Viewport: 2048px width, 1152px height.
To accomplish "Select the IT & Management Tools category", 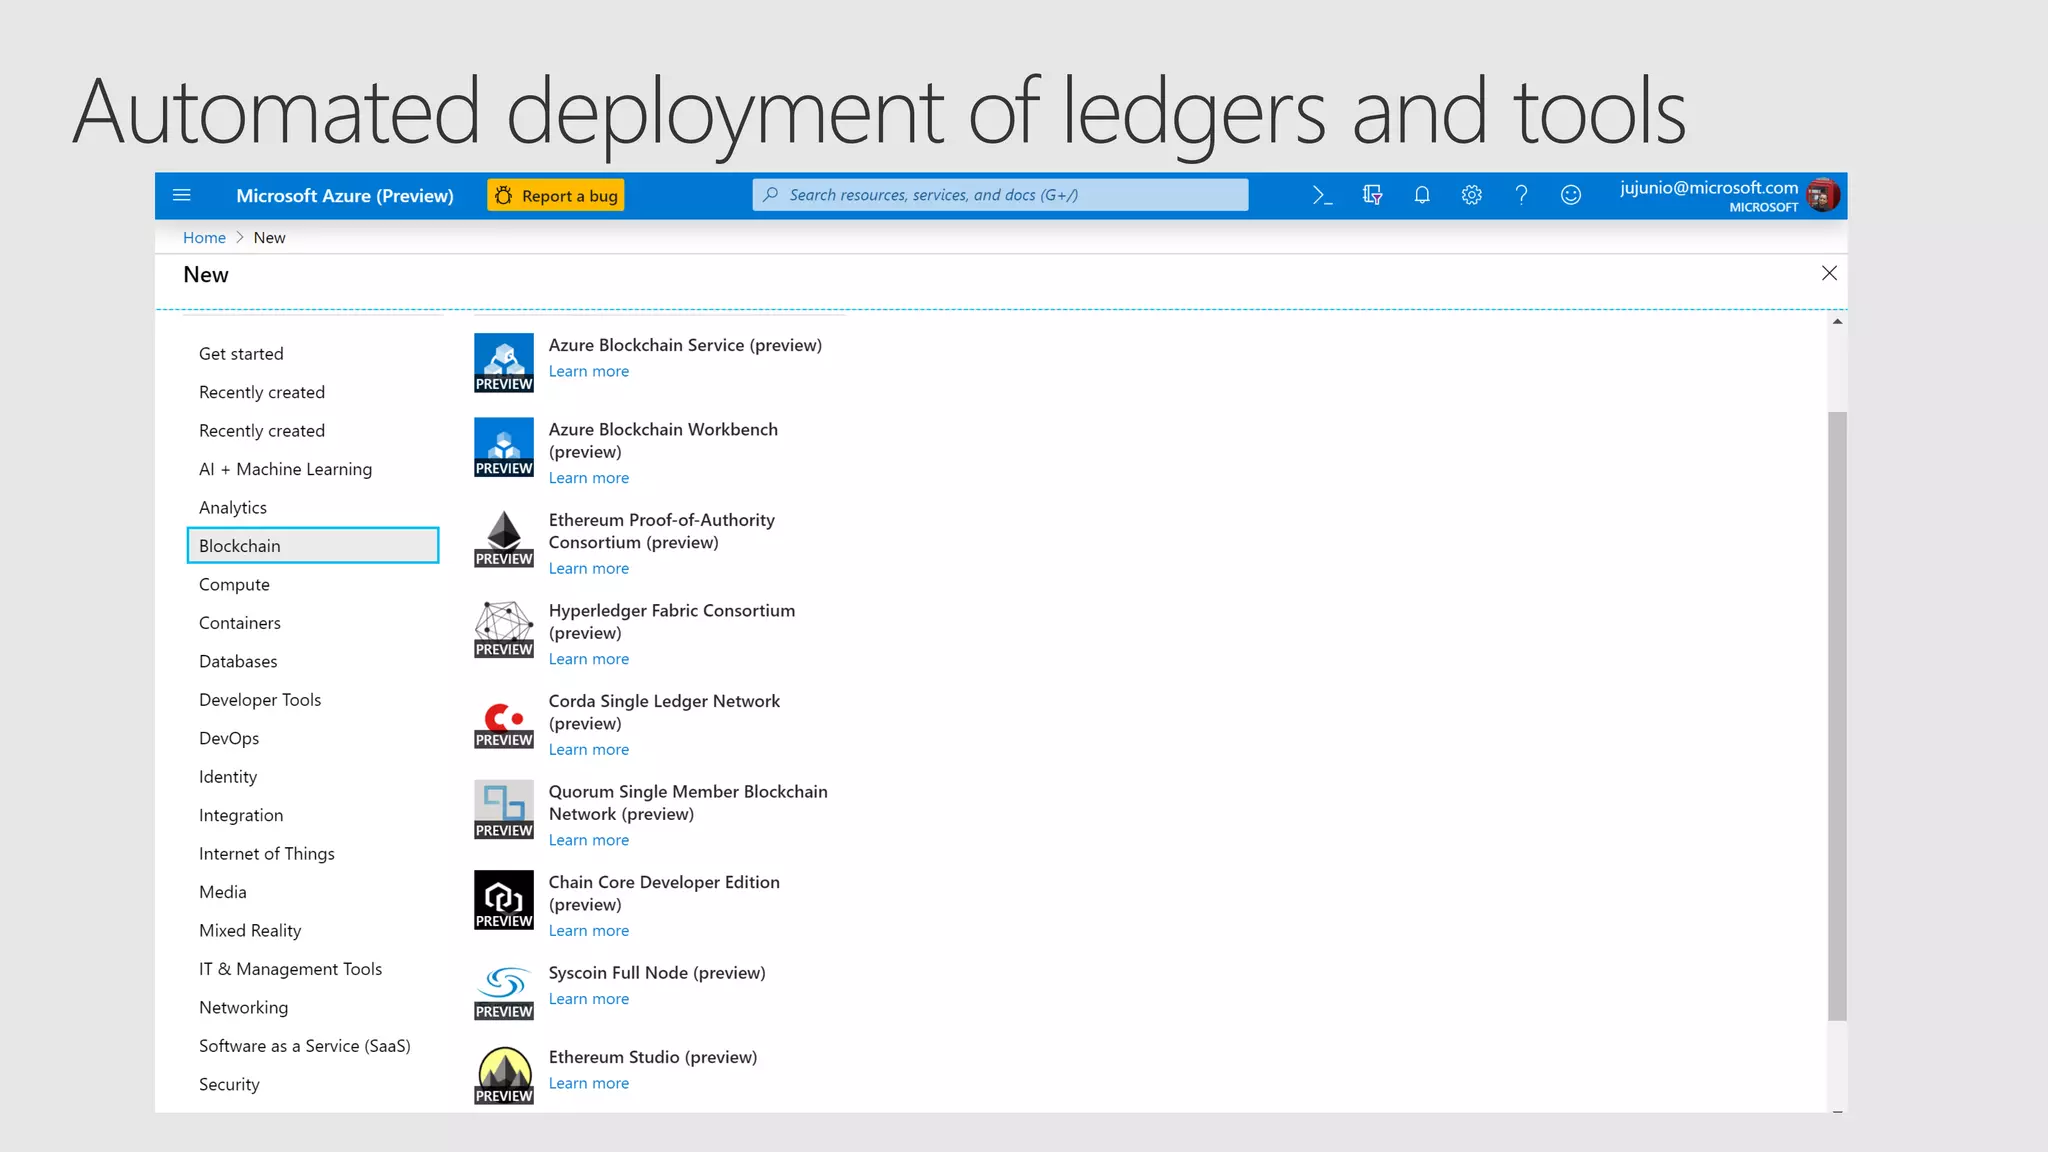I will click(x=290, y=969).
